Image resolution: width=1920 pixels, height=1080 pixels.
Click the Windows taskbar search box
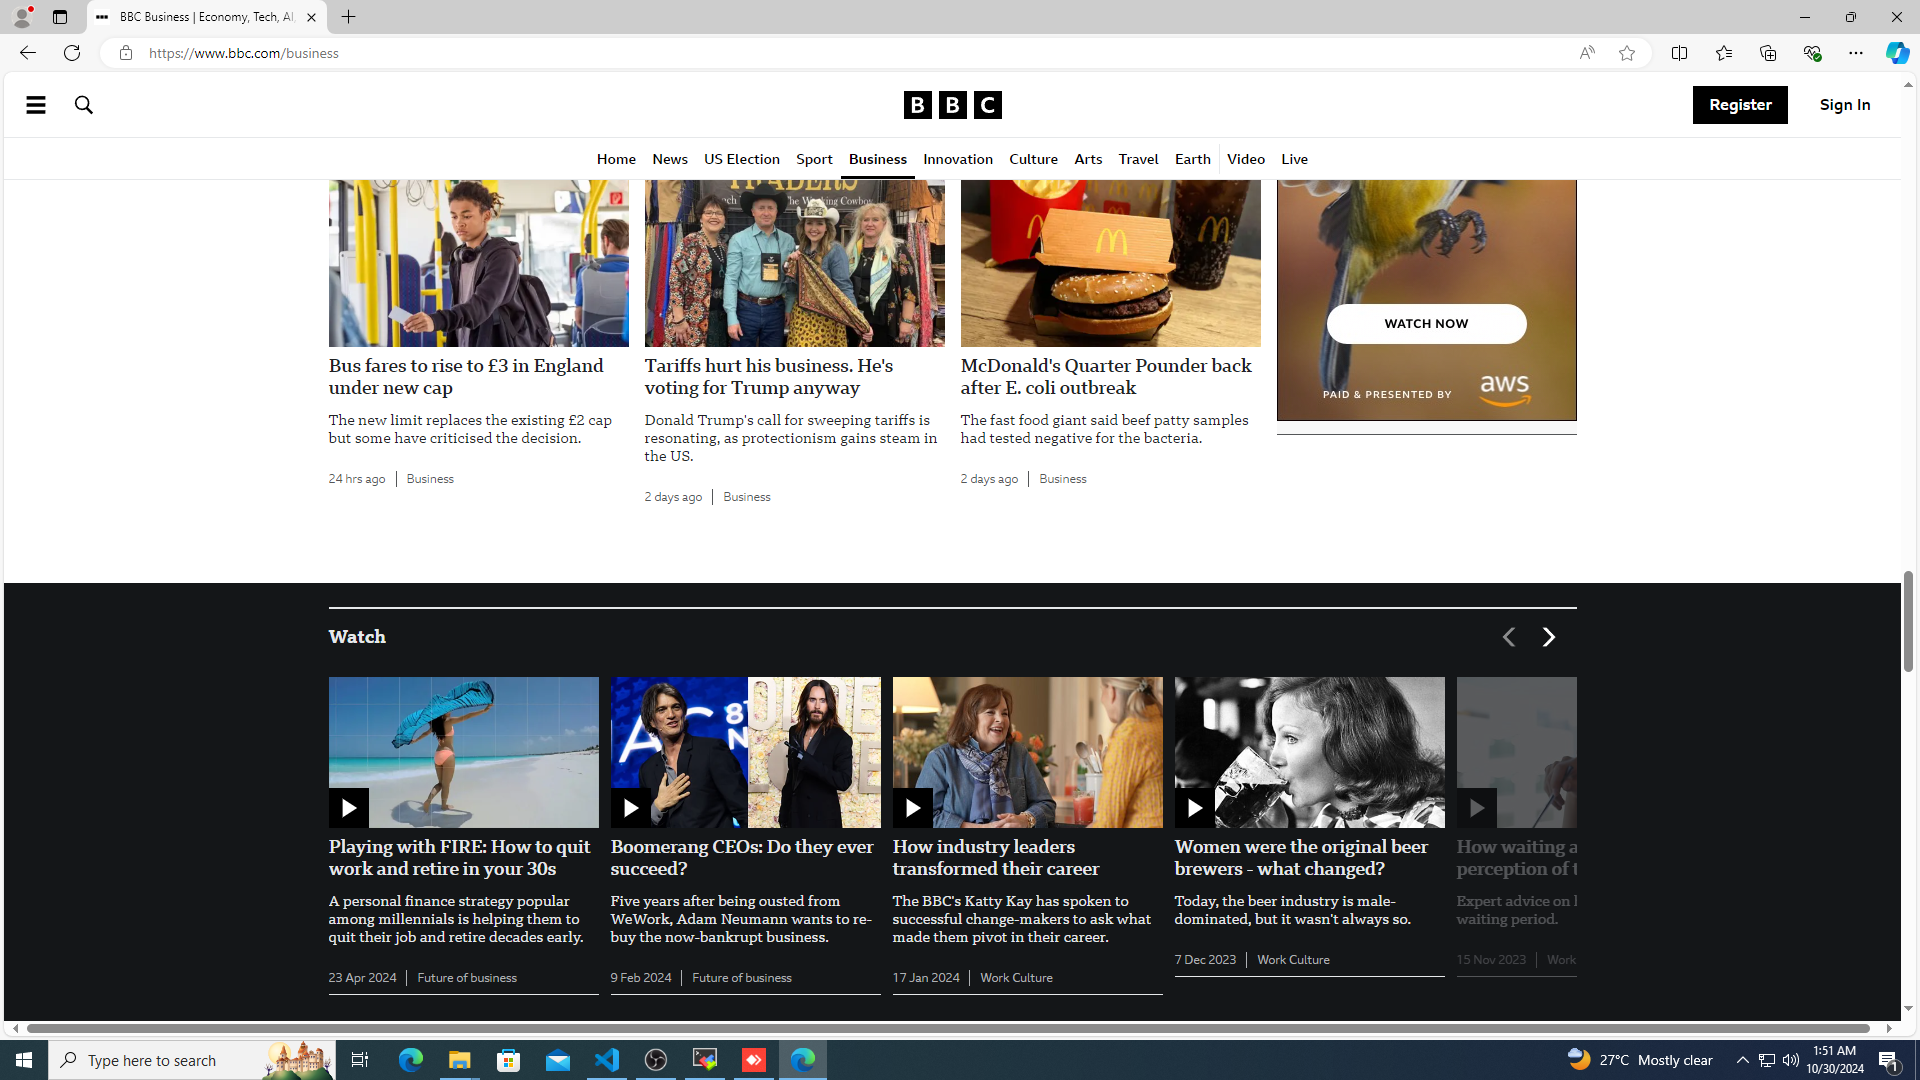pos(190,1060)
